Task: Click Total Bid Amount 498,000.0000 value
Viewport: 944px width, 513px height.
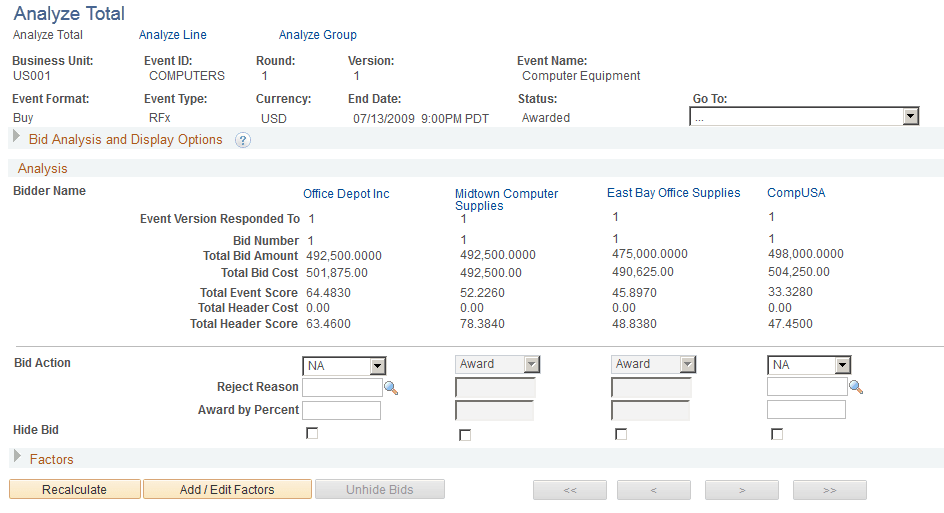Action: [x=806, y=254]
